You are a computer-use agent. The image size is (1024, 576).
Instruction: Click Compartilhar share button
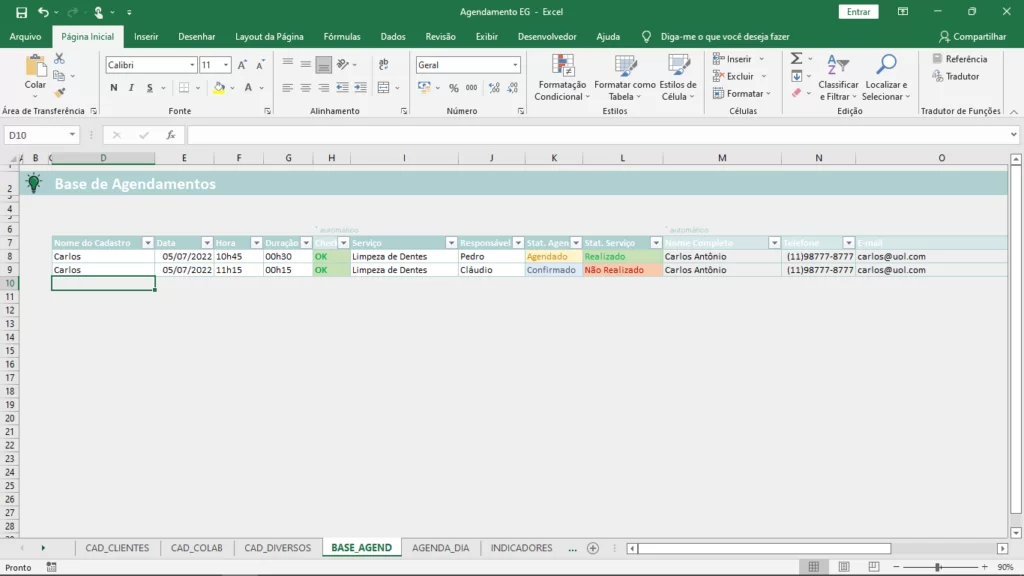[x=972, y=37]
